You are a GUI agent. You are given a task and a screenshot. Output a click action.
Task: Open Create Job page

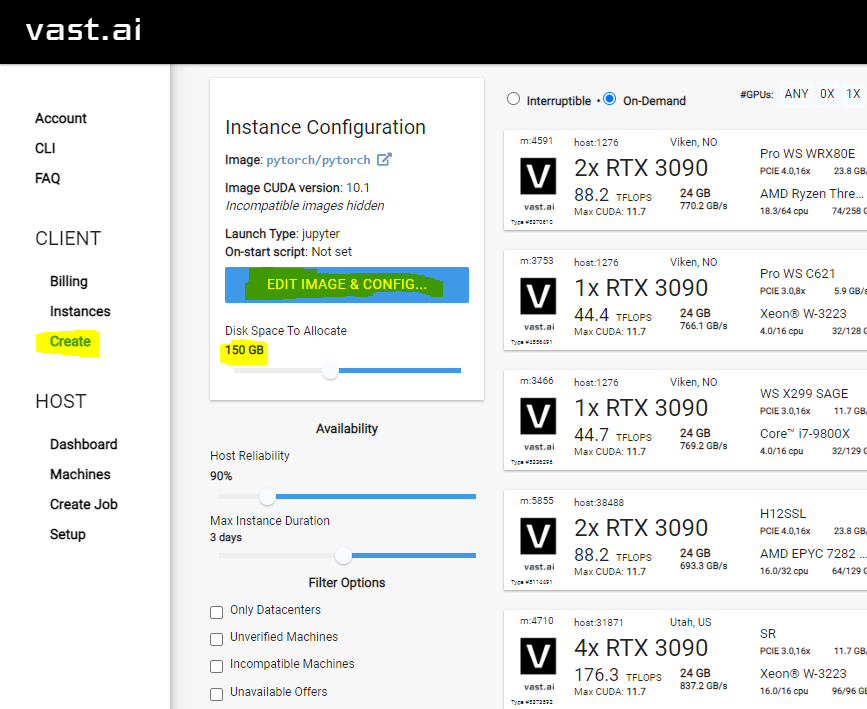(83, 504)
